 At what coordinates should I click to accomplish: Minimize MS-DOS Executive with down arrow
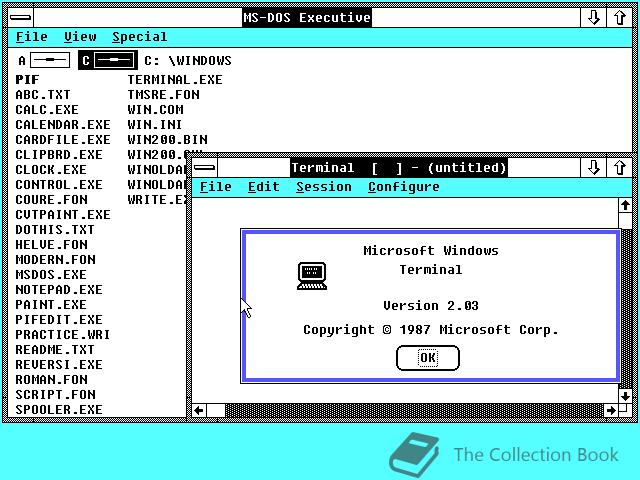[x=593, y=18]
